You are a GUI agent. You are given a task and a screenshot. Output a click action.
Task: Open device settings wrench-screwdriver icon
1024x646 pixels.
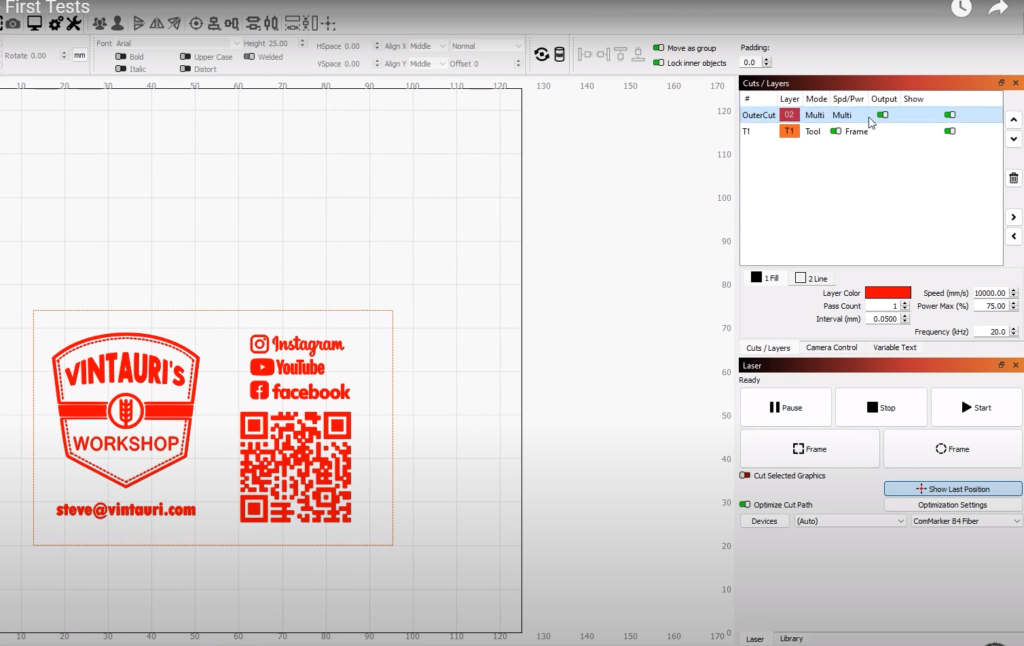coord(73,23)
